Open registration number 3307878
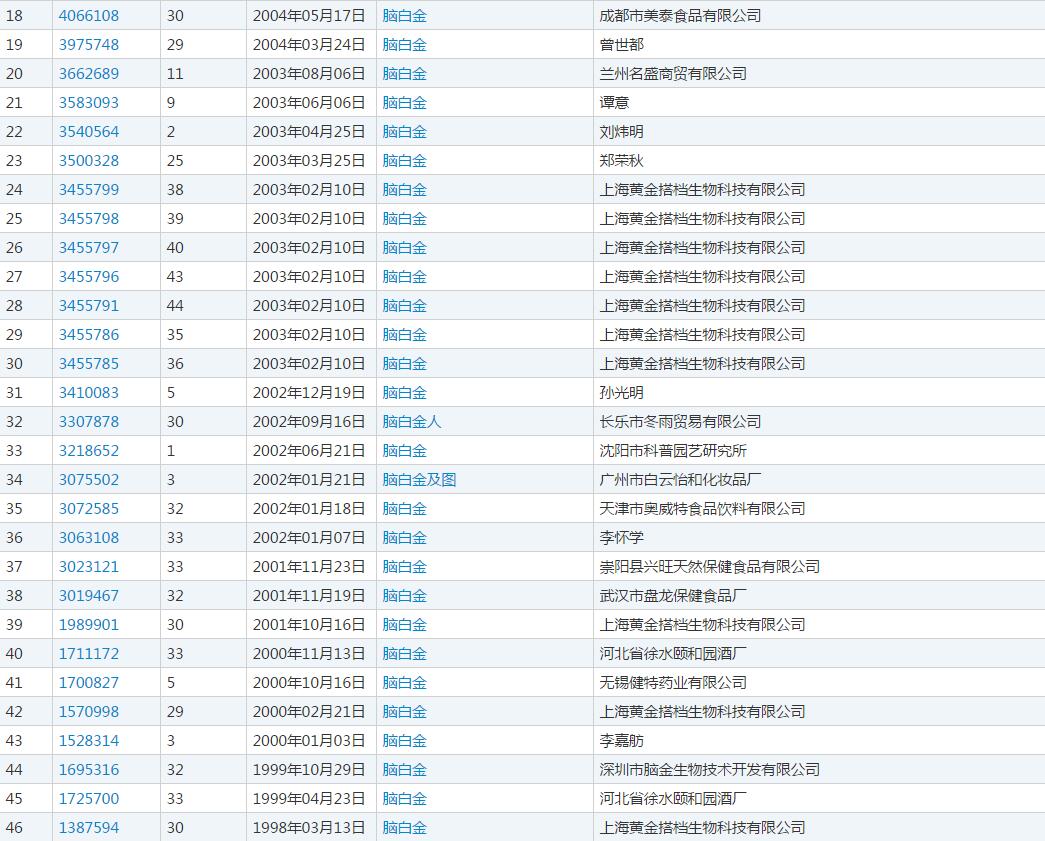 (89, 421)
